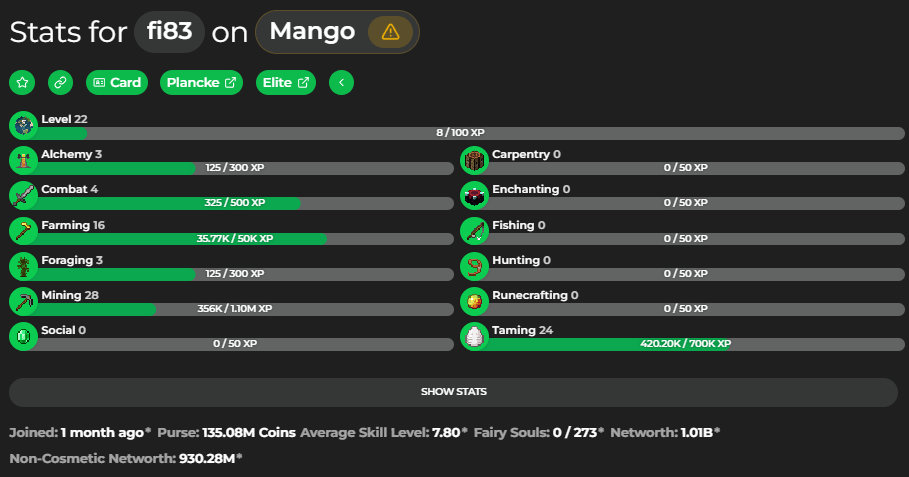Click the Foraging 125 / 300 XP bar
This screenshot has width=909, height=477.
click(235, 274)
